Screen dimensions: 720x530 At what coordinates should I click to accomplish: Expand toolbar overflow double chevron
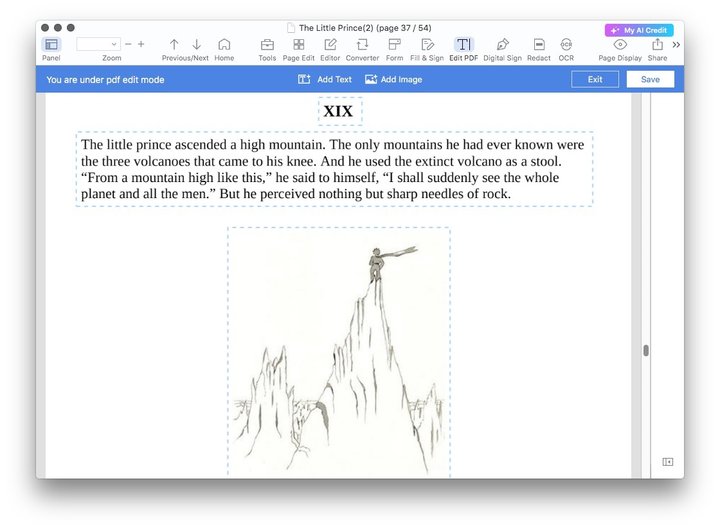[676, 45]
